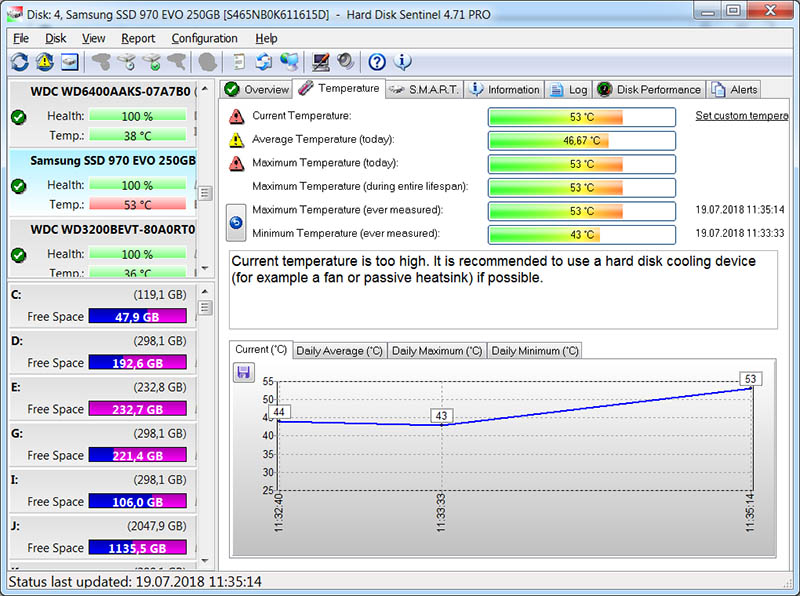Image resolution: width=800 pixels, height=596 pixels.
Task: Open the configuration laptop toolbar icon
Action: [320, 62]
